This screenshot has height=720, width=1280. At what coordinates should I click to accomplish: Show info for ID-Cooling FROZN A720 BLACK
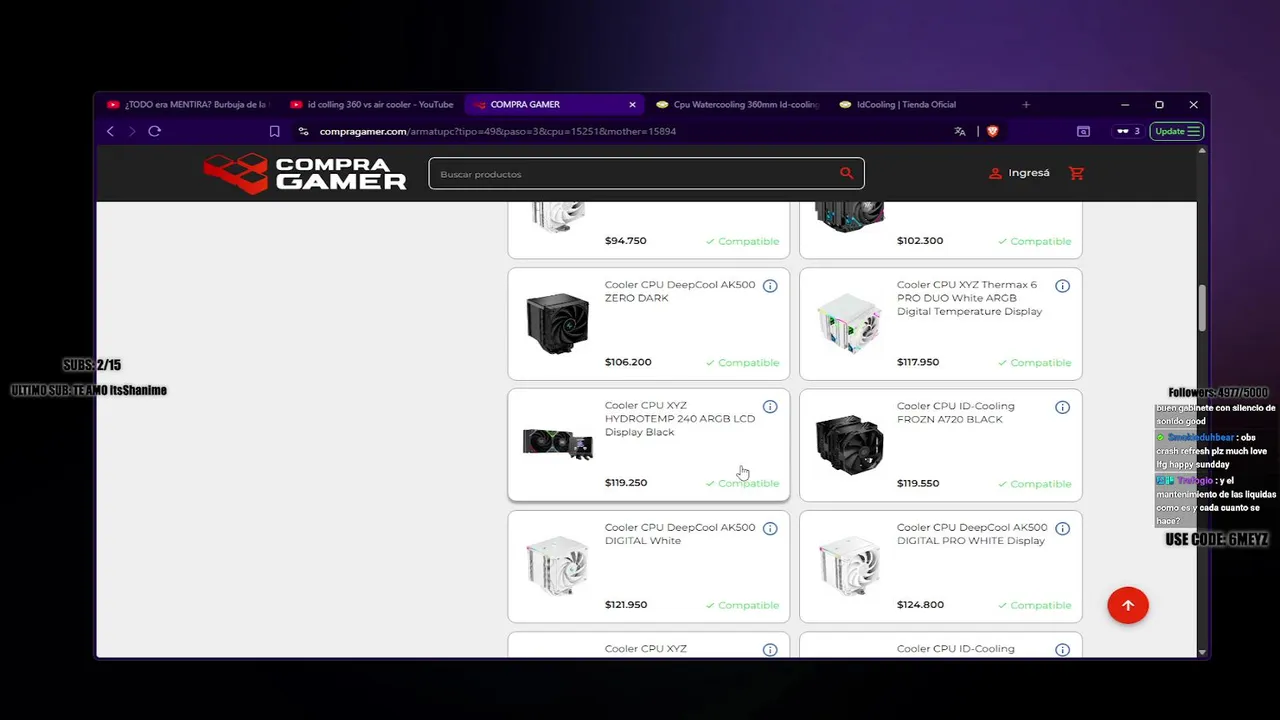coord(1062,407)
